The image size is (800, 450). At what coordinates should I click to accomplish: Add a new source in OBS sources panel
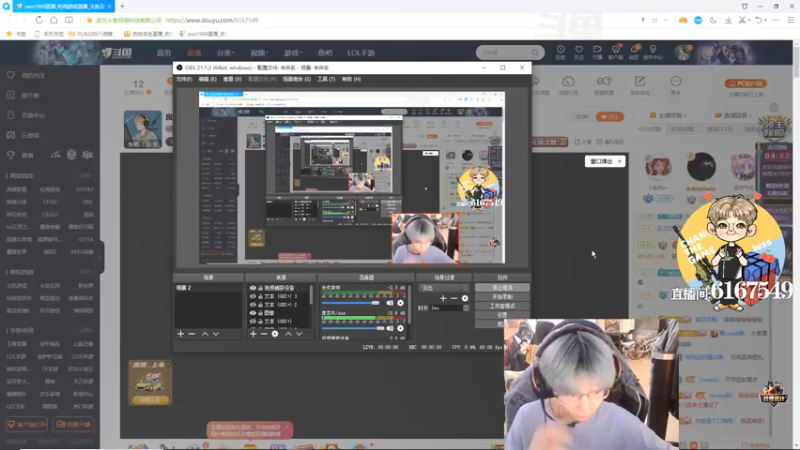click(x=253, y=334)
